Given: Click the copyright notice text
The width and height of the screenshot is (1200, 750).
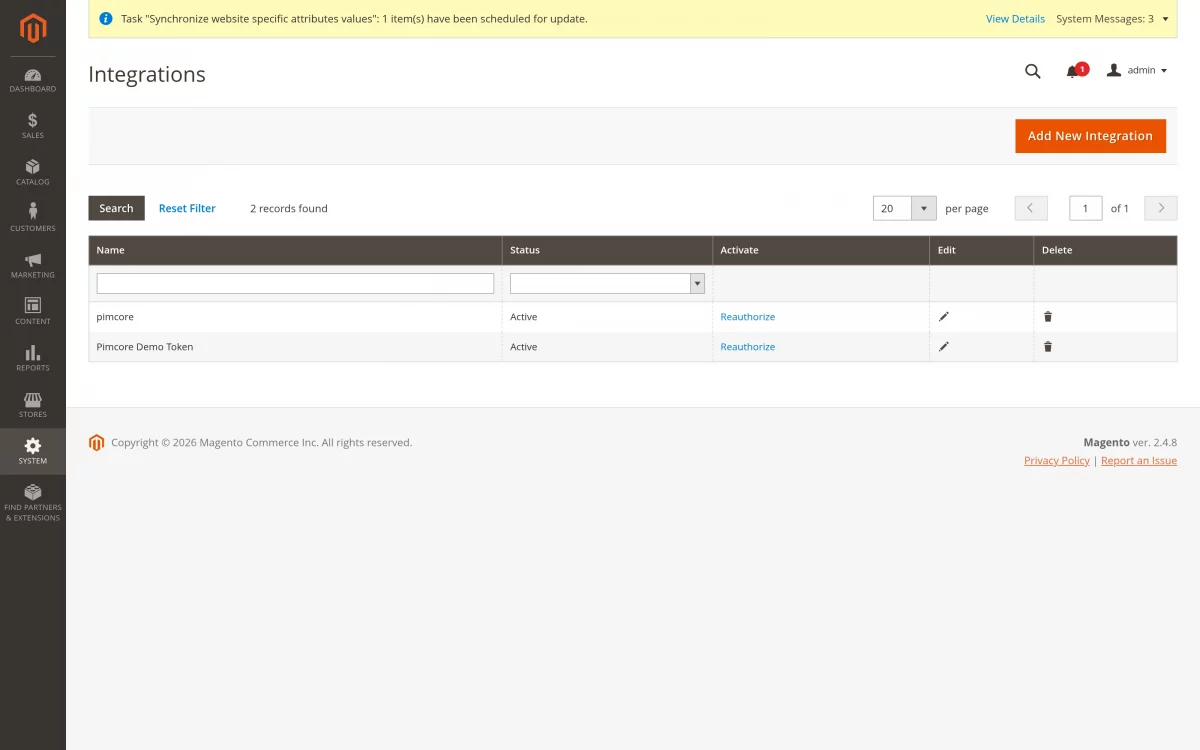Looking at the screenshot, I should pos(261,442).
